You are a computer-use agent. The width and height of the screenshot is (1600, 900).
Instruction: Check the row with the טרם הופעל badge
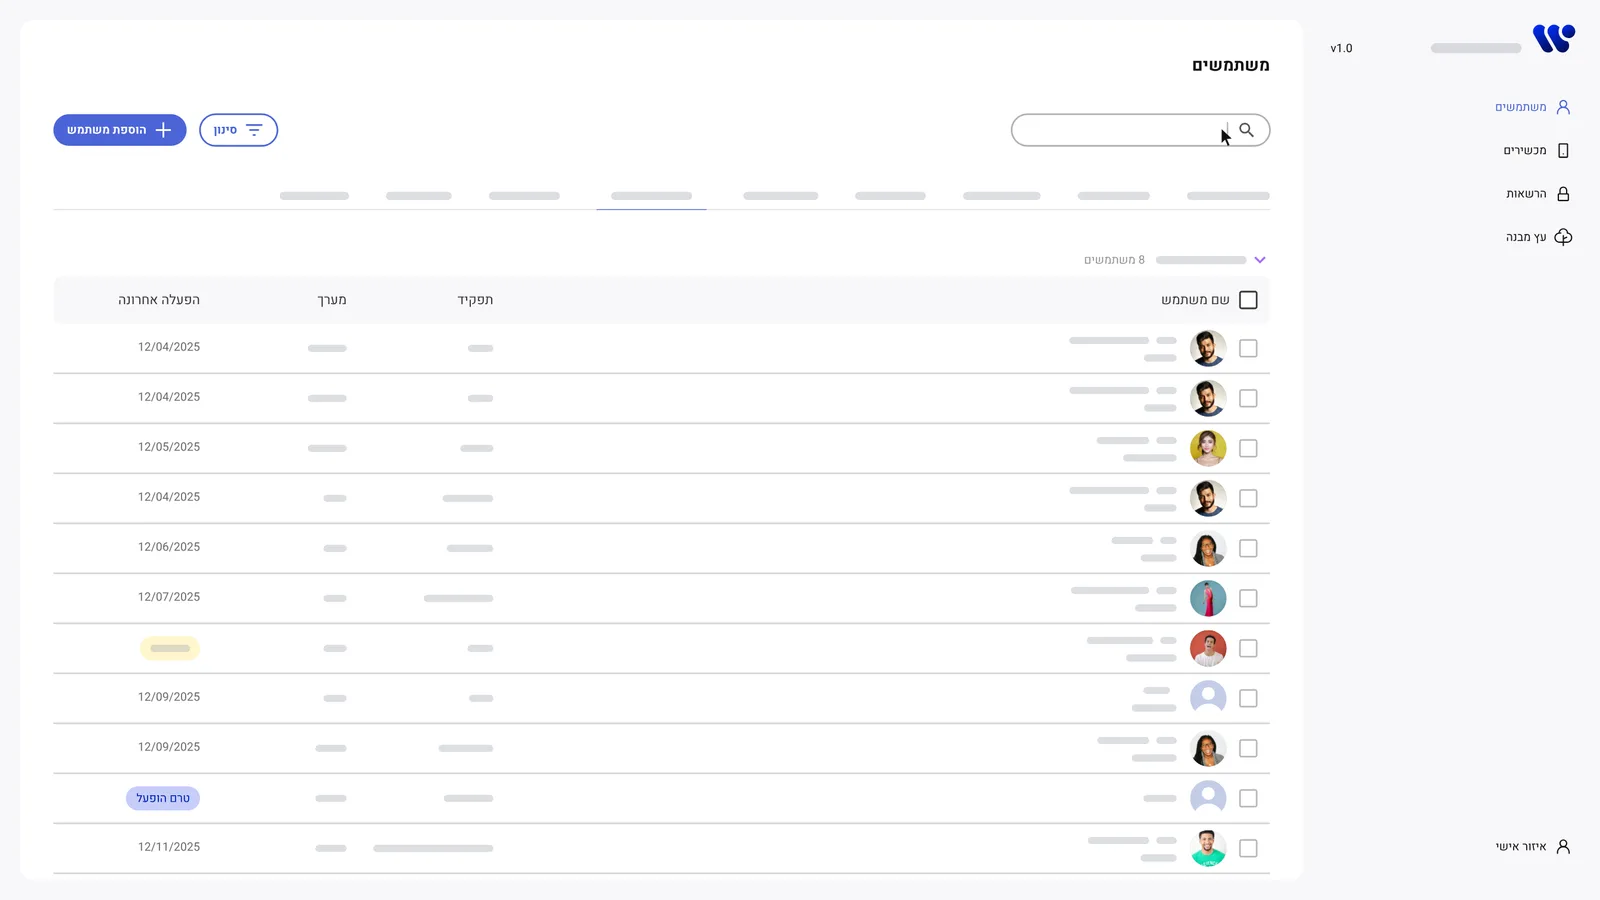pyautogui.click(x=1248, y=798)
